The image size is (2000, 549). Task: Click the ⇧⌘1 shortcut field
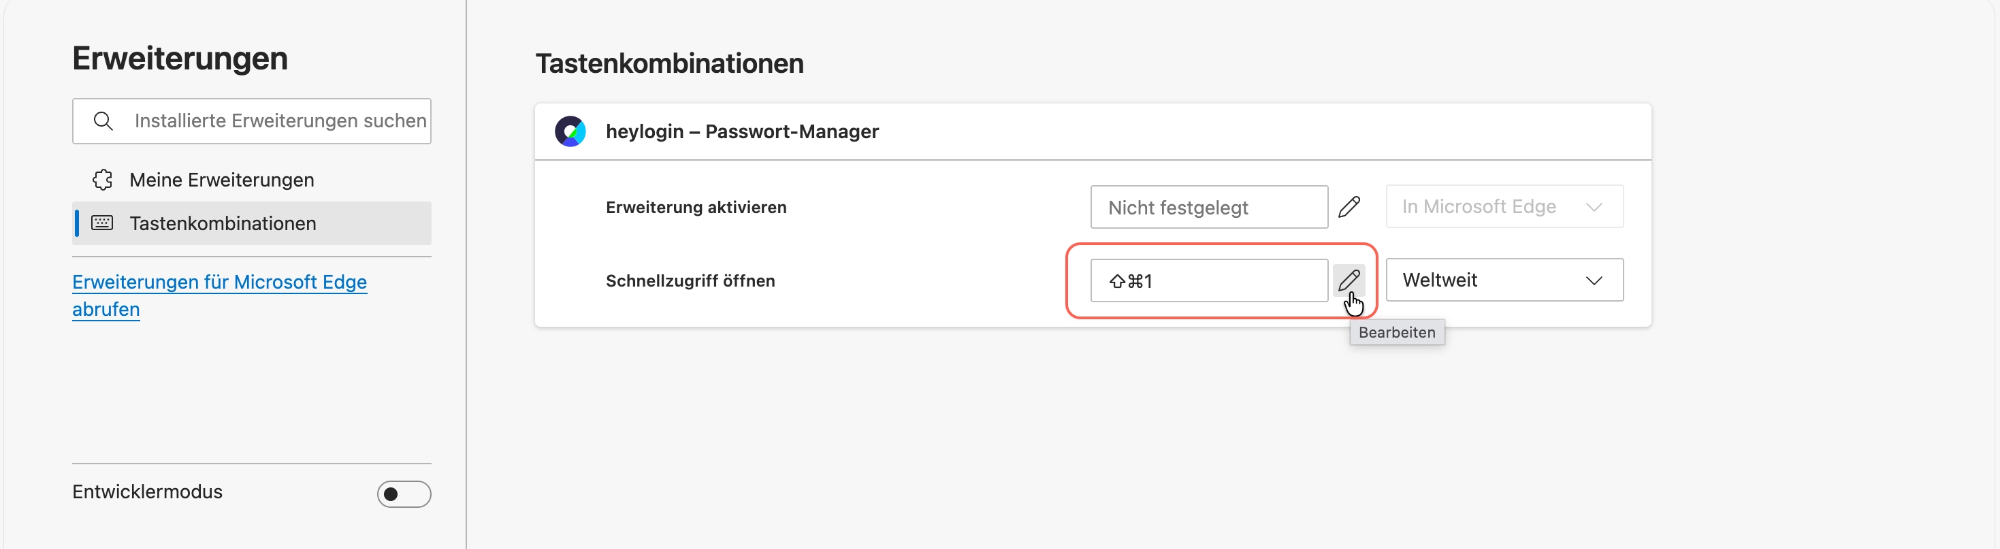(x=1209, y=281)
